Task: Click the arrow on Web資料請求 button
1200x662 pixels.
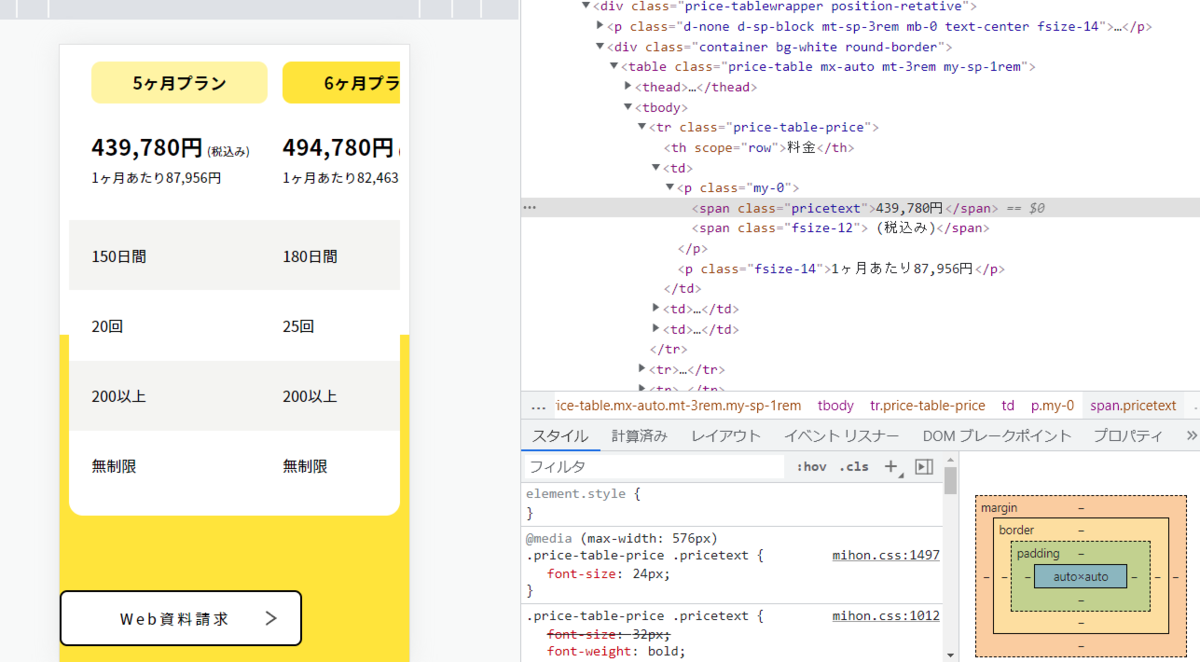Action: (270, 618)
